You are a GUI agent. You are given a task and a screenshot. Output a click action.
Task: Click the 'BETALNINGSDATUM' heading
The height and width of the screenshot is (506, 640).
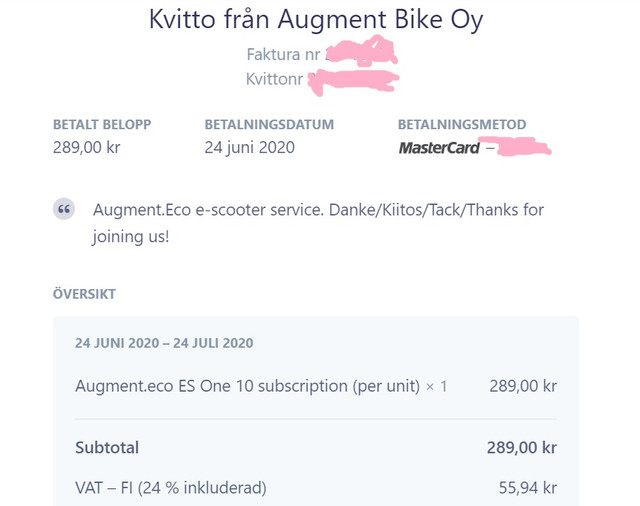pos(269,124)
